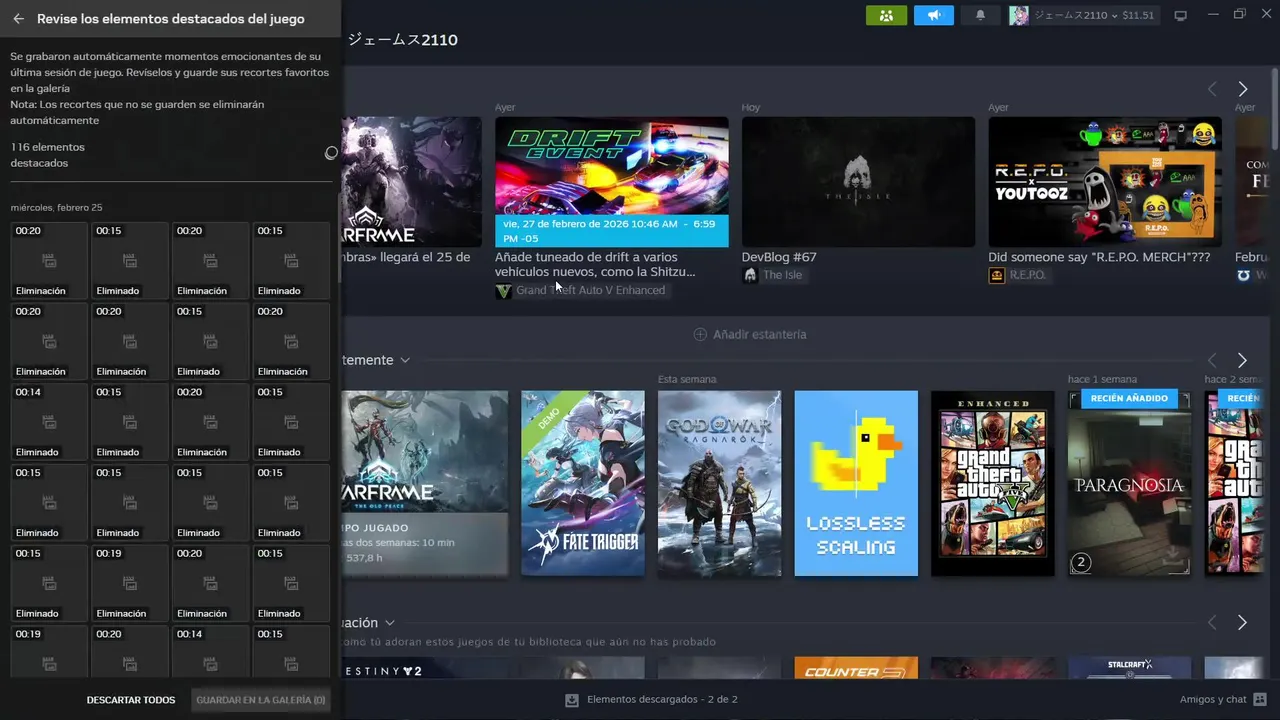Viewport: 1280px width, 720px height.
Task: Launch Big Picture mode monitor icon
Action: pyautogui.click(x=1180, y=15)
